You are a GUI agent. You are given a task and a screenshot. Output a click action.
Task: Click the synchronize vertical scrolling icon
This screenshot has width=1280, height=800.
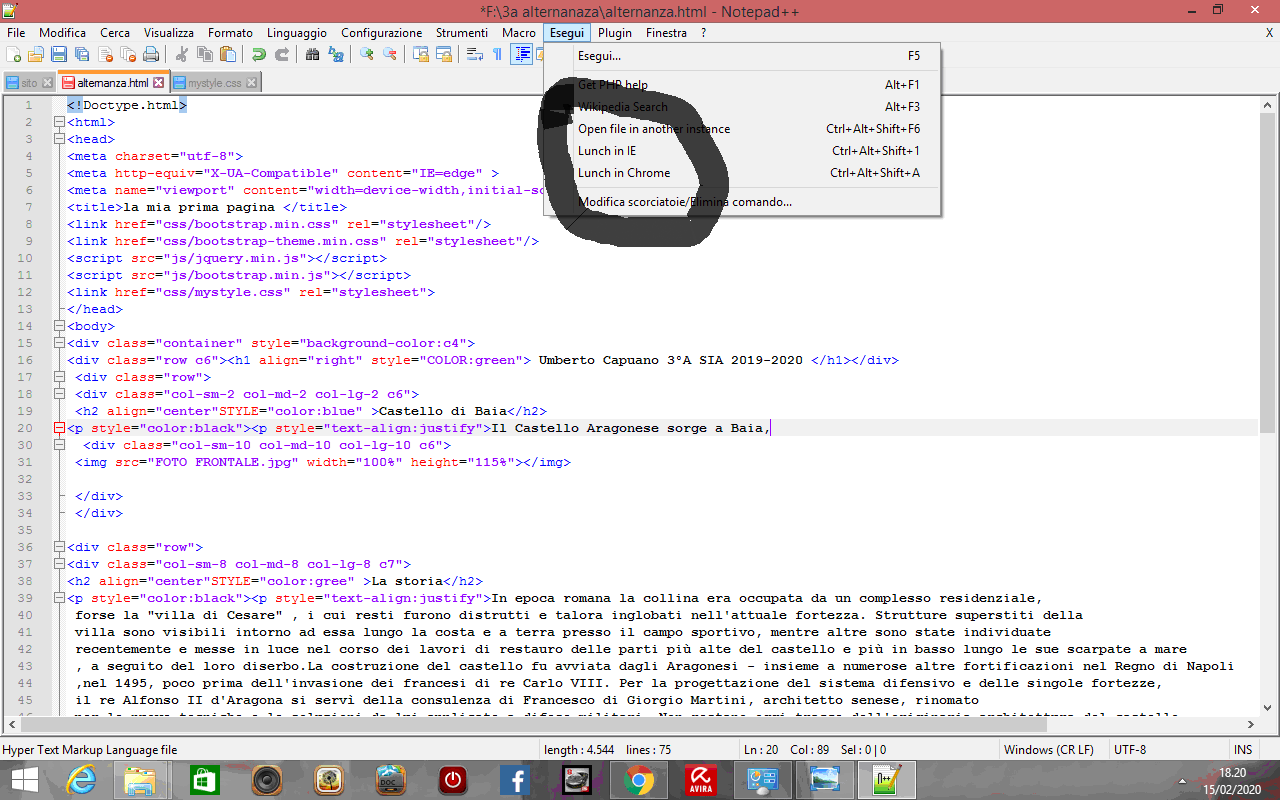click(x=421, y=54)
